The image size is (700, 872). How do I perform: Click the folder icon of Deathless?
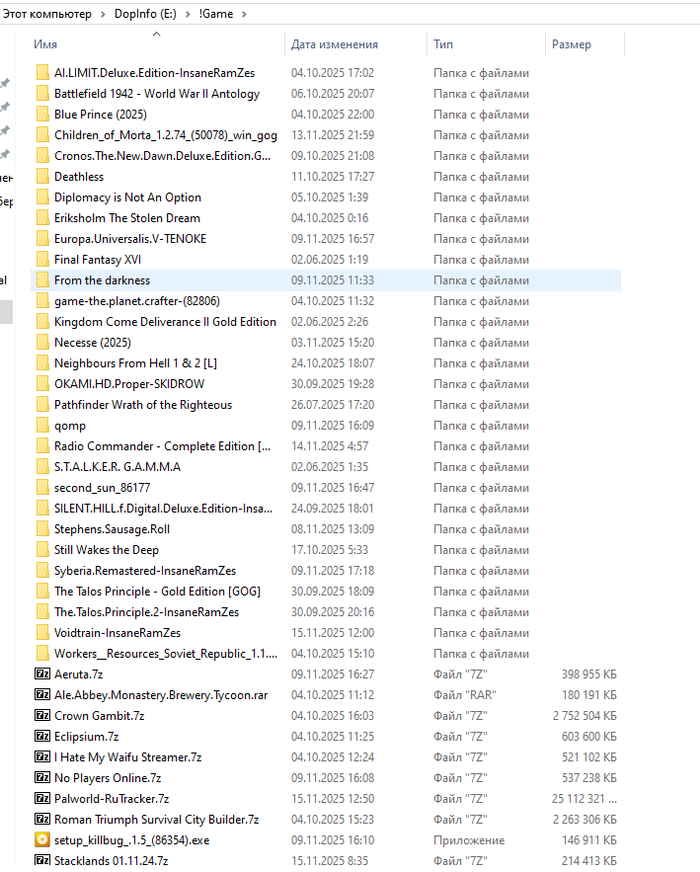(x=42, y=176)
